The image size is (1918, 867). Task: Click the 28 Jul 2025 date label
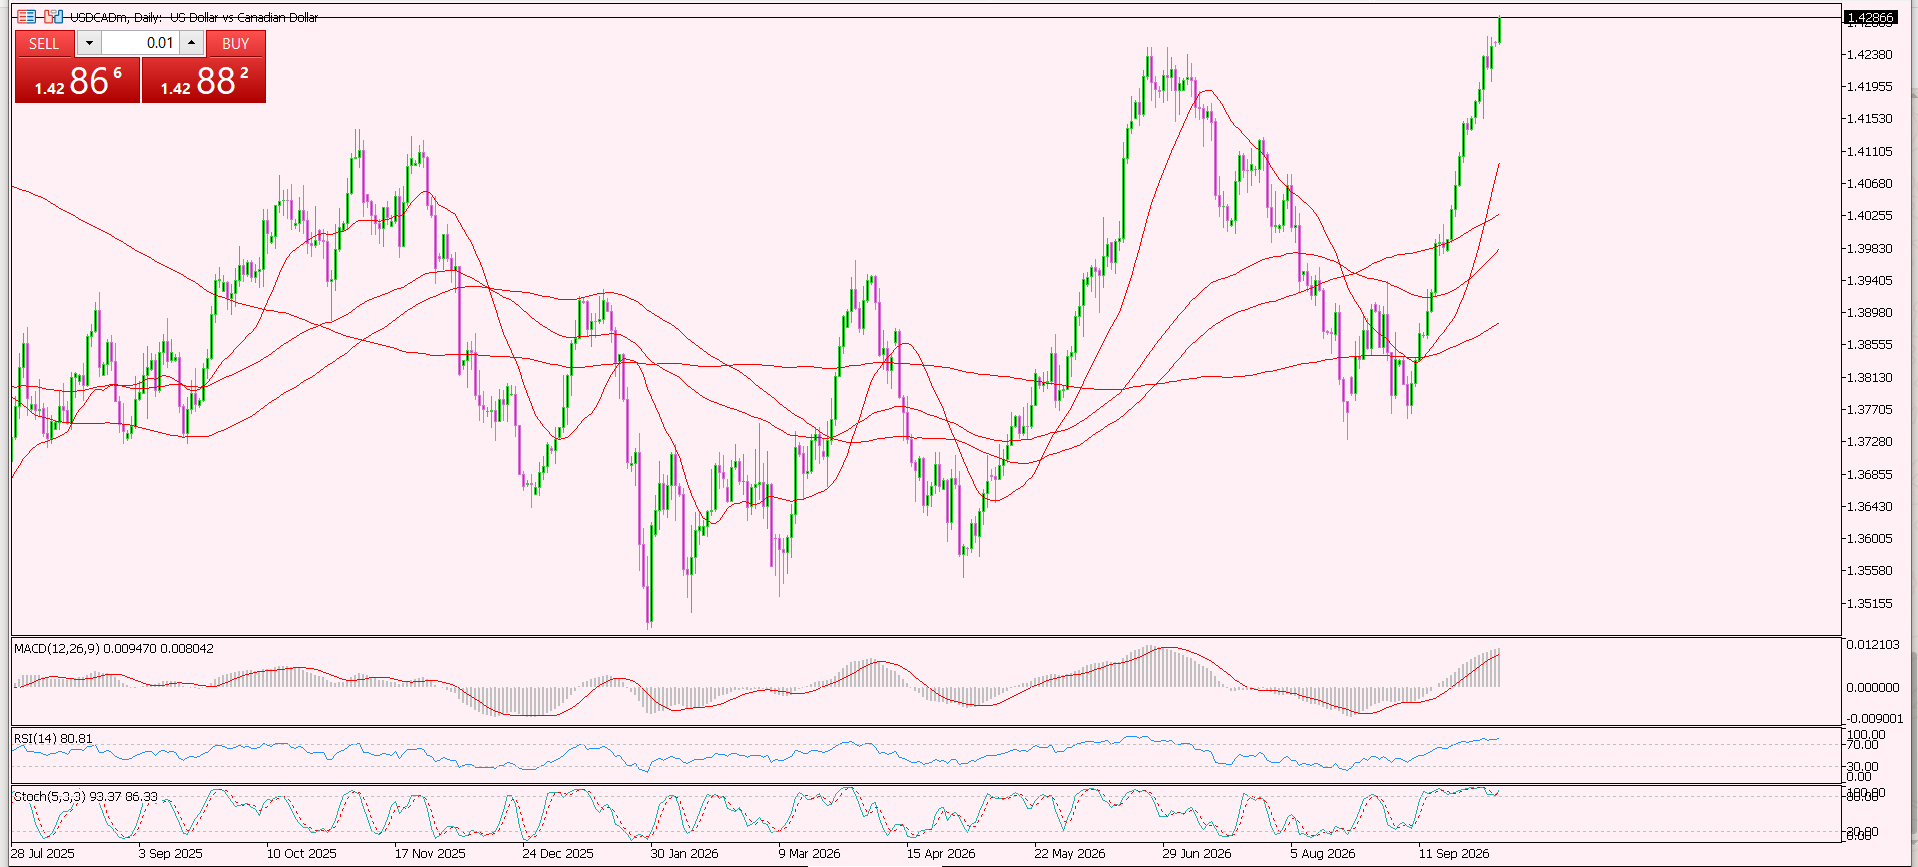(x=43, y=854)
